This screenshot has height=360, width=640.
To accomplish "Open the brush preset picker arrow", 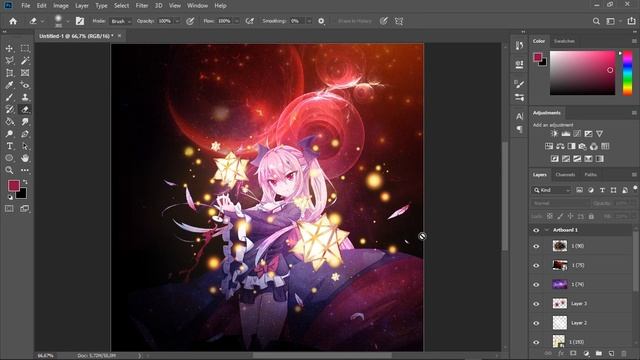I will (x=67, y=21).
